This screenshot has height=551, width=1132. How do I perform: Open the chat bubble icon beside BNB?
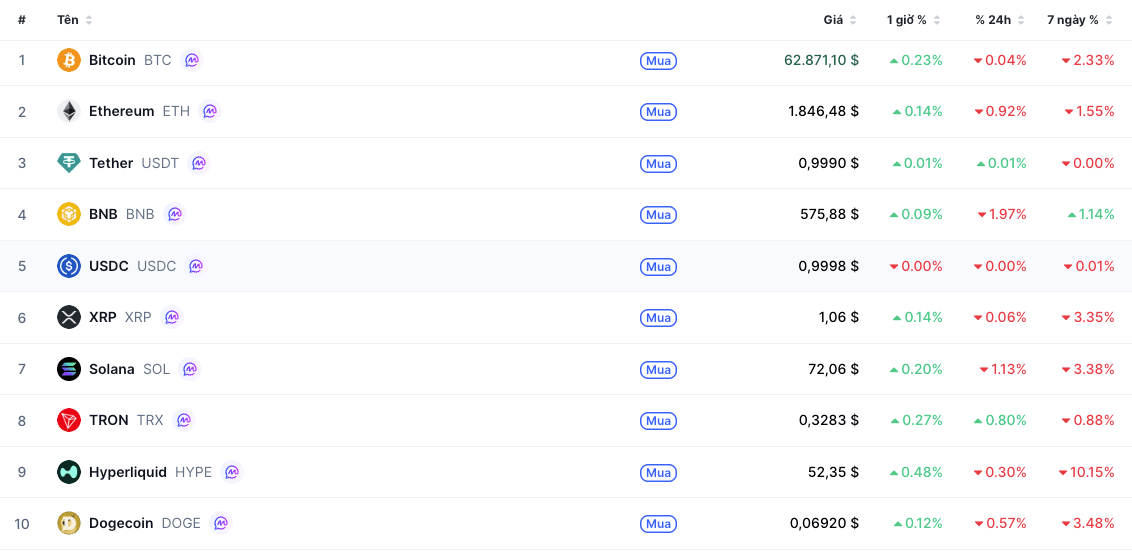coord(175,214)
